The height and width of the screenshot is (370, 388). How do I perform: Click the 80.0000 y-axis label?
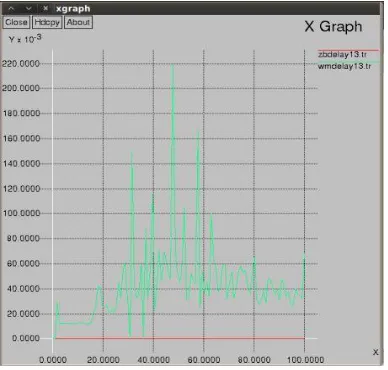click(23, 239)
